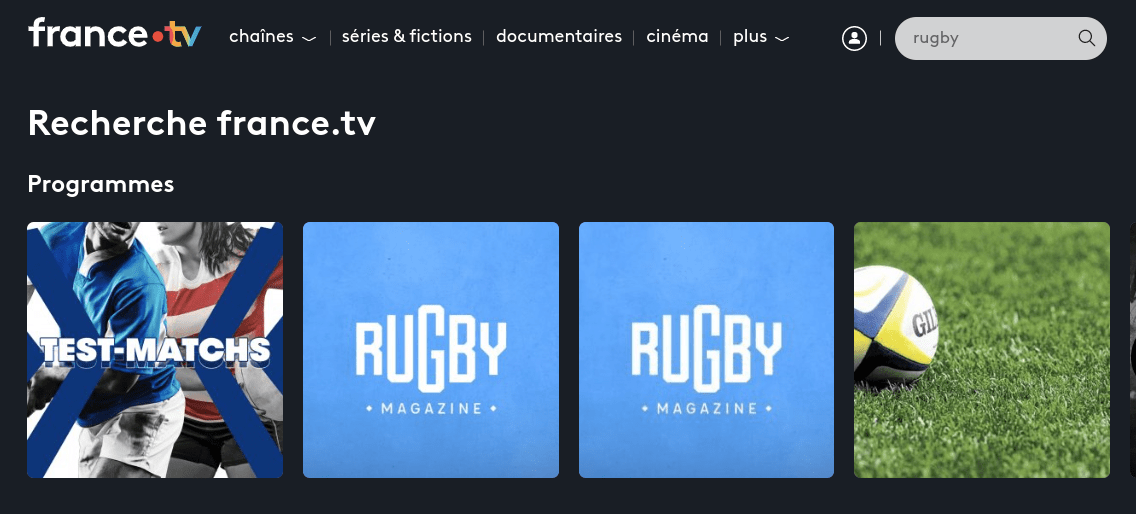The image size is (1136, 514).
Task: Click the TEST-MATCHS lettering on the tile
Action: click(155, 351)
